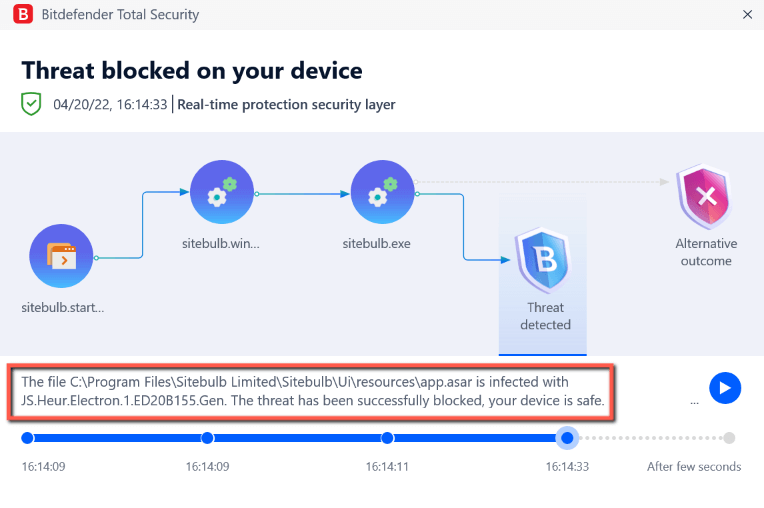The image size is (764, 508).
Task: Select the sitebulb.win process gear icon
Action: tap(222, 192)
